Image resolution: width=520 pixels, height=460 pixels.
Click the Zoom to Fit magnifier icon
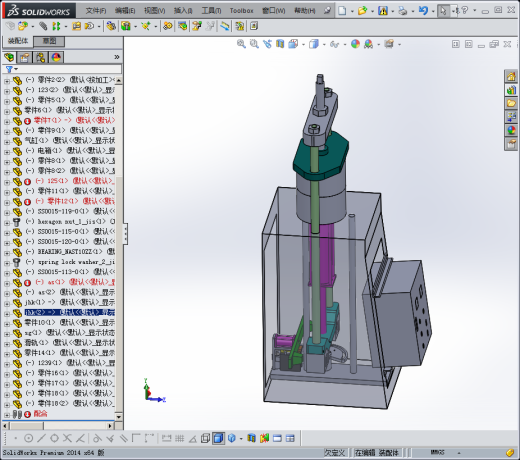click(241, 44)
